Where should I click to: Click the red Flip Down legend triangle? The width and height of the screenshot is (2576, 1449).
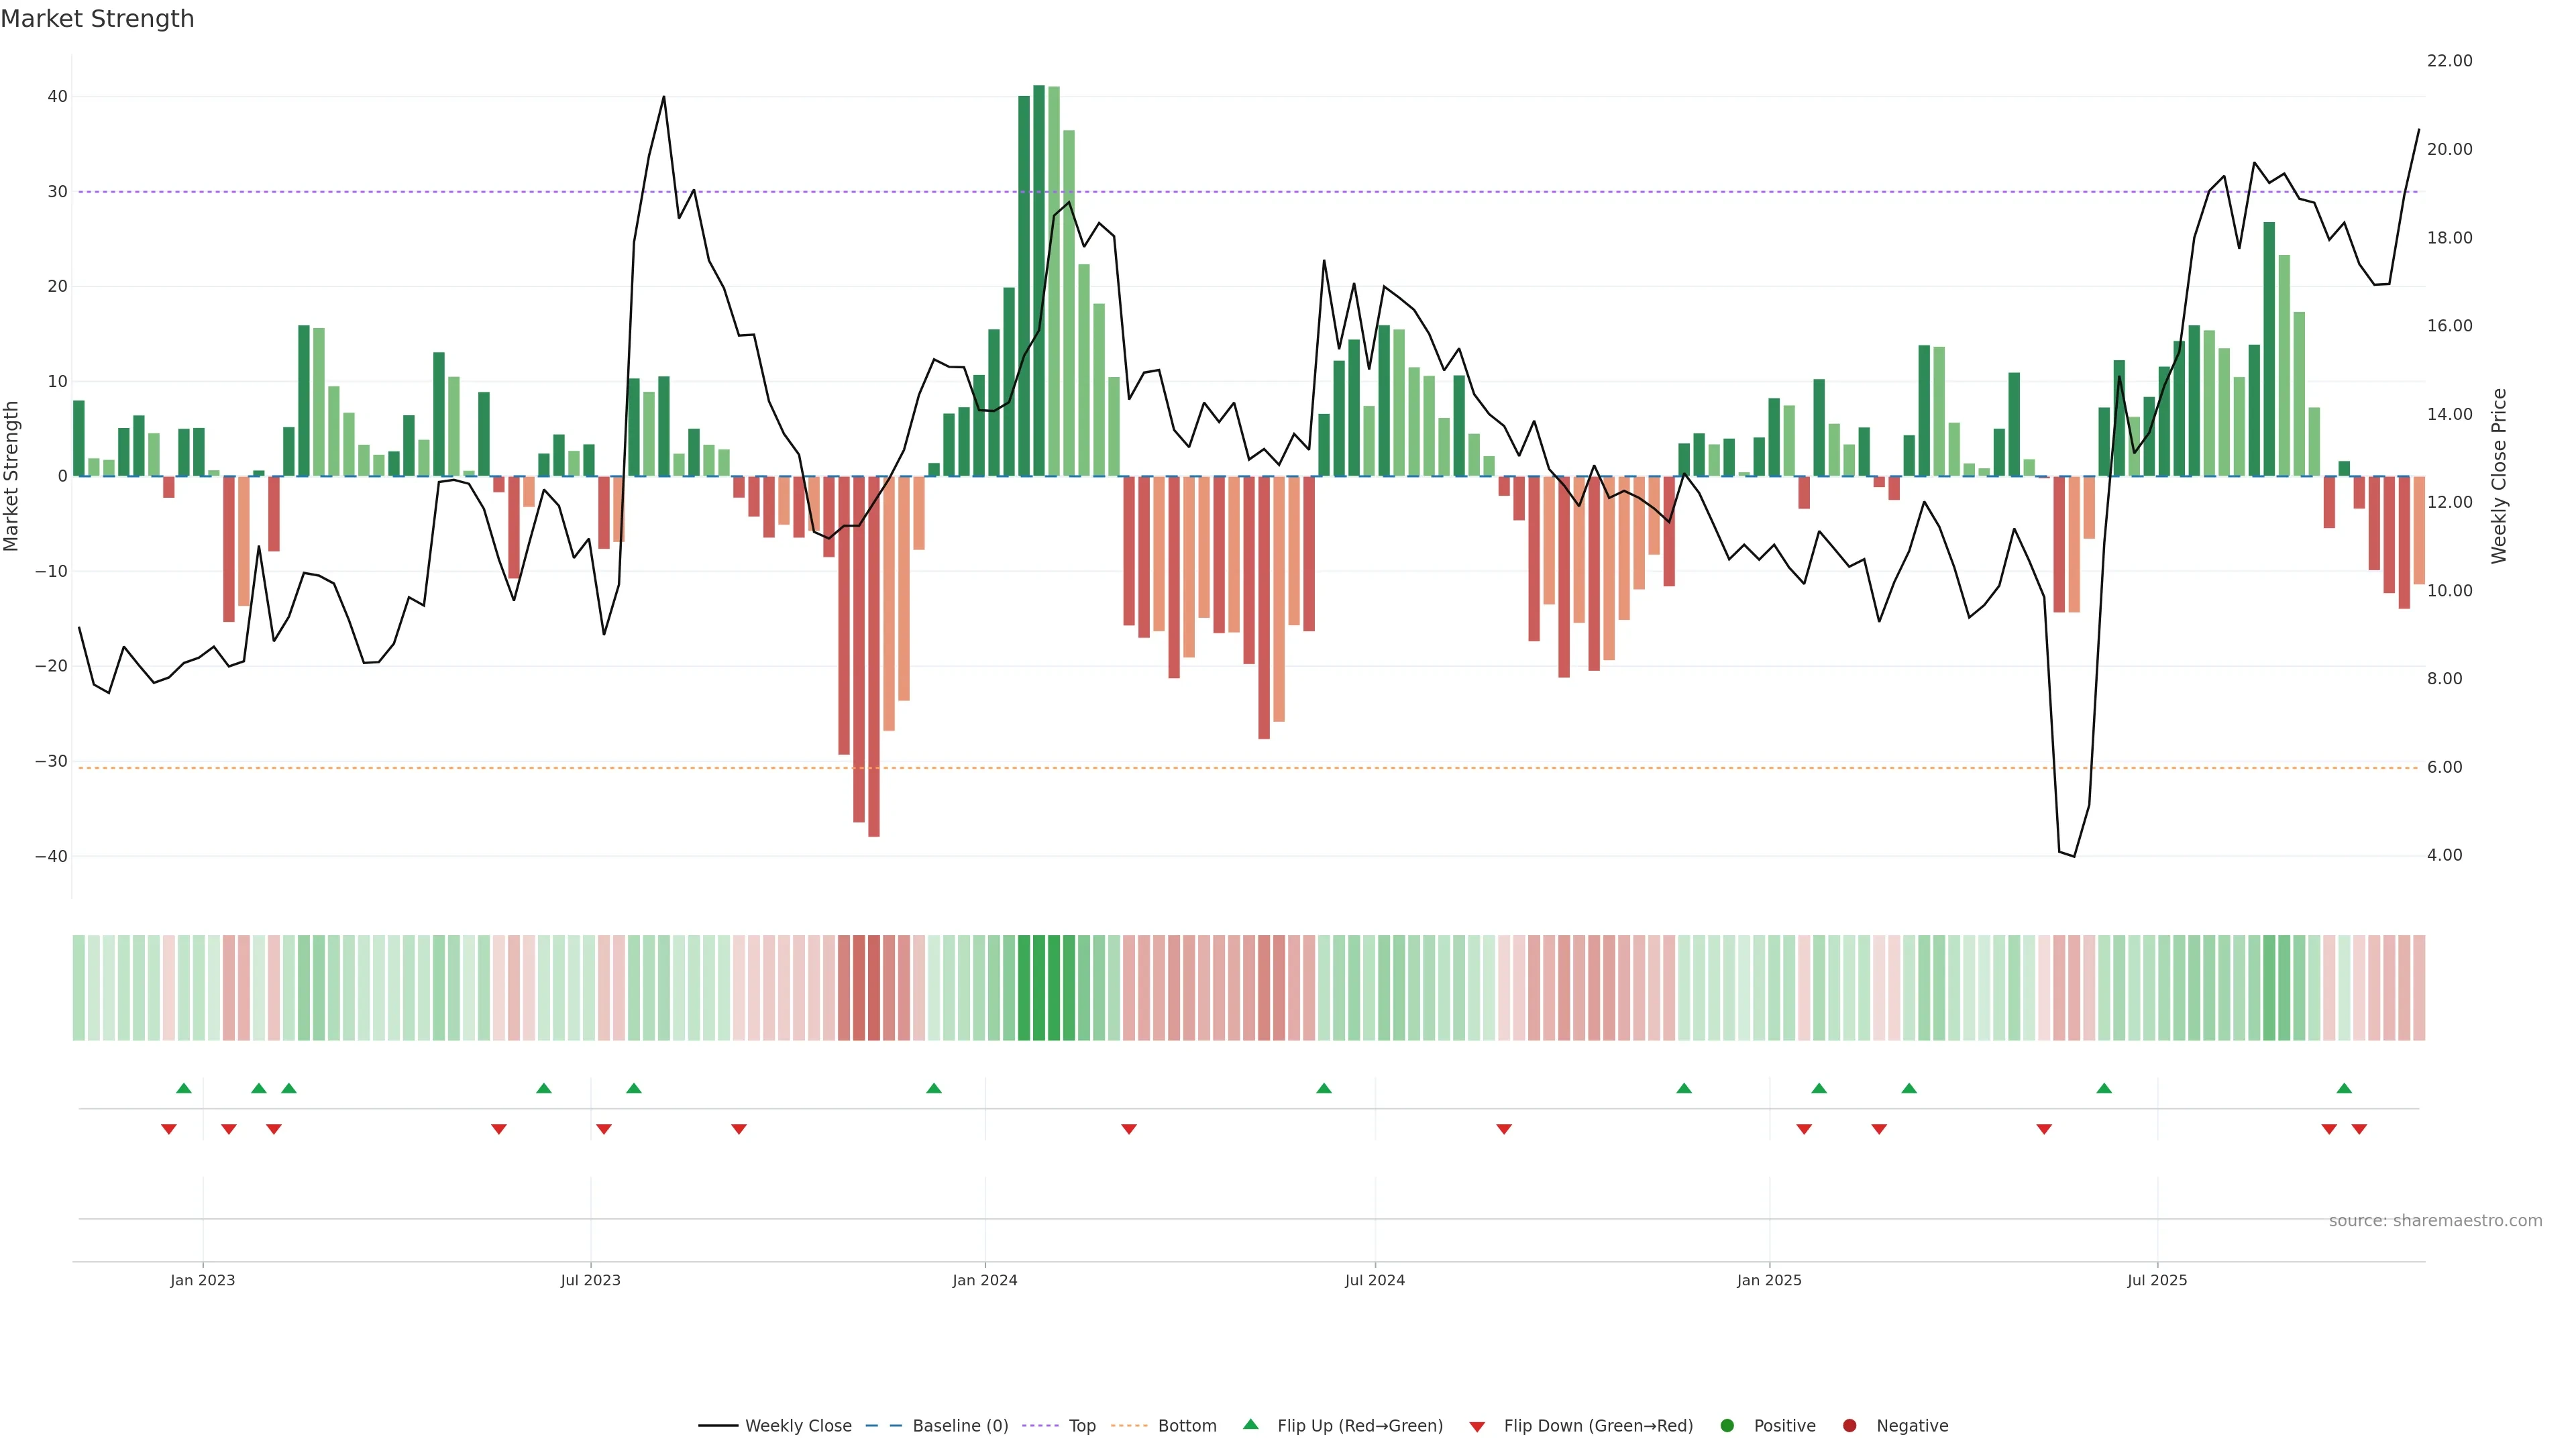coord(1476,1426)
